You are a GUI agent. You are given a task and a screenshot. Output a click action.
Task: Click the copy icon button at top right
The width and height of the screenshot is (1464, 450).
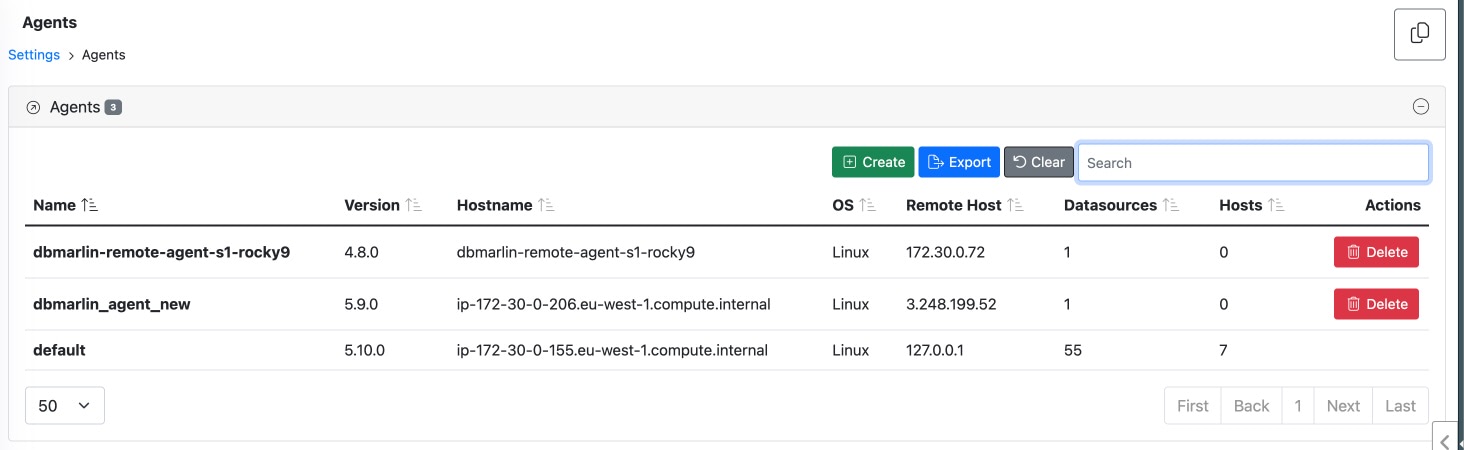1419,34
